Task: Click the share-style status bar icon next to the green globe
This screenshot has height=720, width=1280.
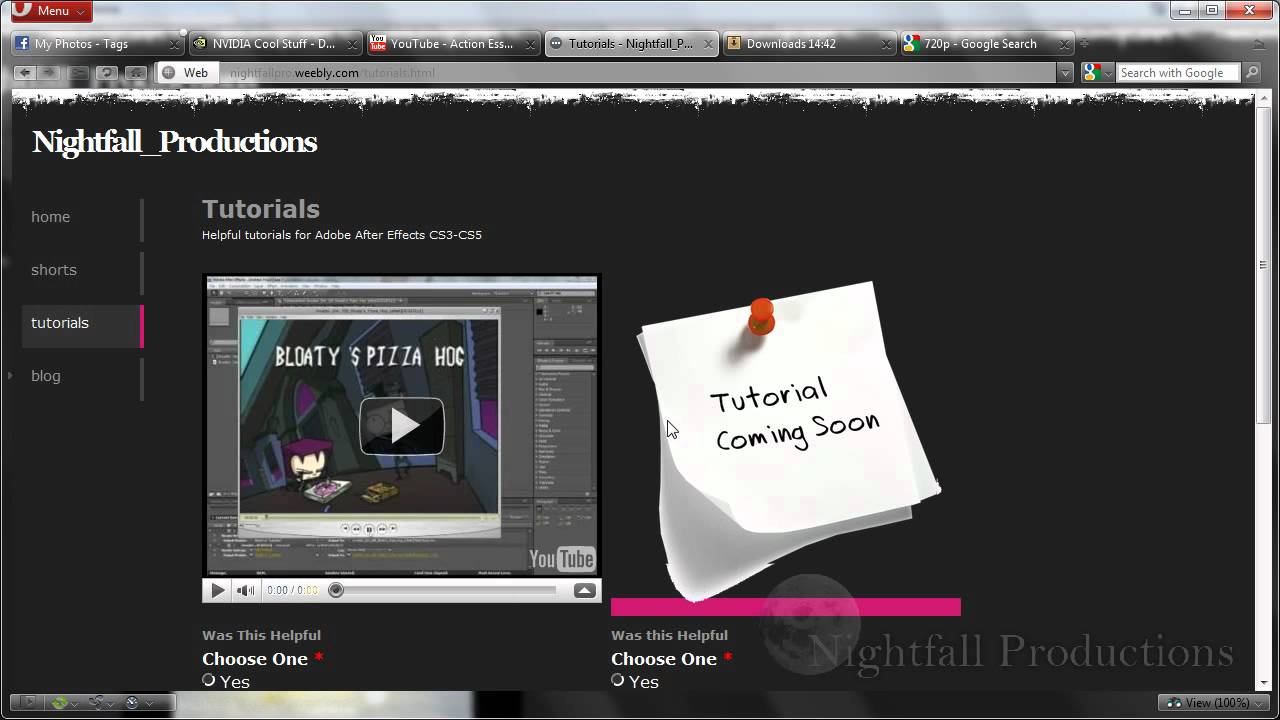Action: tap(97, 703)
